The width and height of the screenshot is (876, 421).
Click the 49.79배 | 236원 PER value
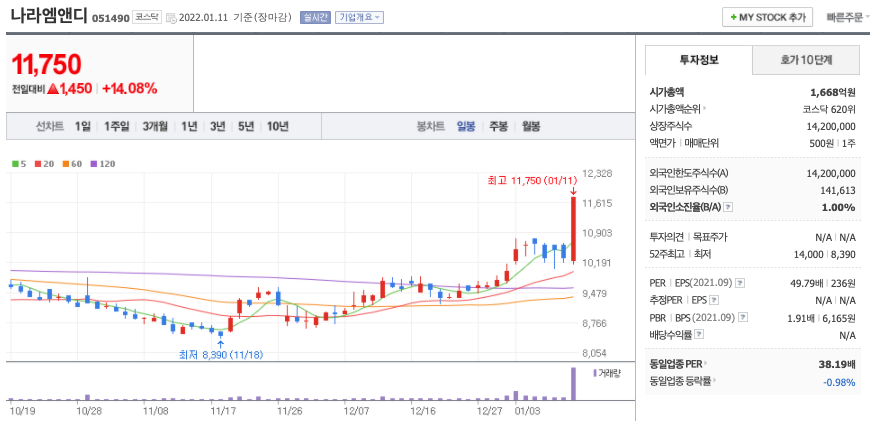coord(823,283)
